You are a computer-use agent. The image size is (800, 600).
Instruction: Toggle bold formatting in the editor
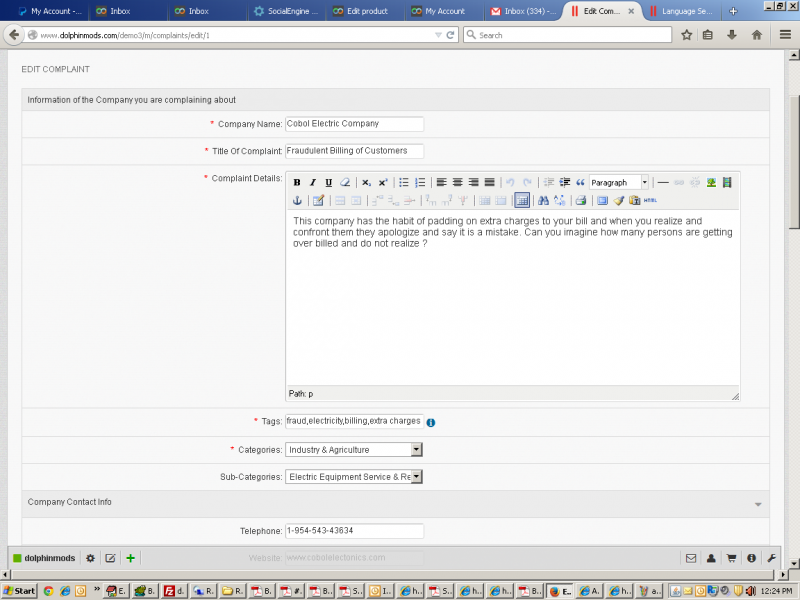click(x=297, y=183)
